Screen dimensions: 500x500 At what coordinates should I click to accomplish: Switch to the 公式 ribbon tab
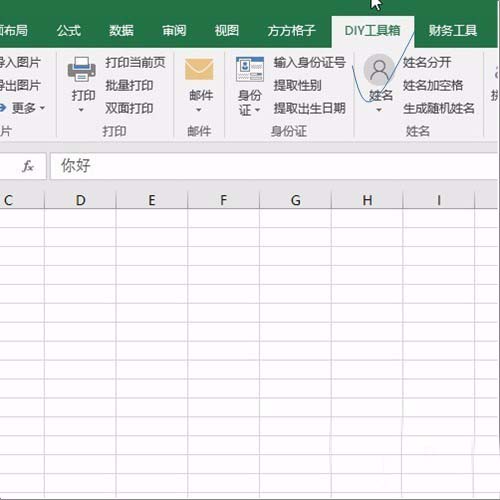click(x=69, y=31)
